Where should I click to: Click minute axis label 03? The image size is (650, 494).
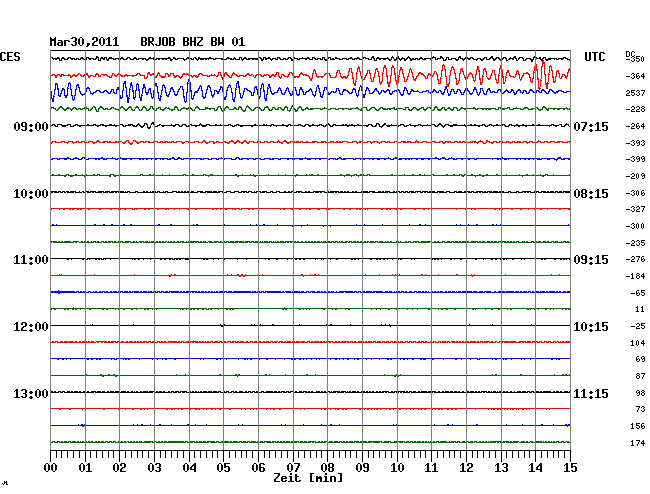pyautogui.click(x=154, y=468)
